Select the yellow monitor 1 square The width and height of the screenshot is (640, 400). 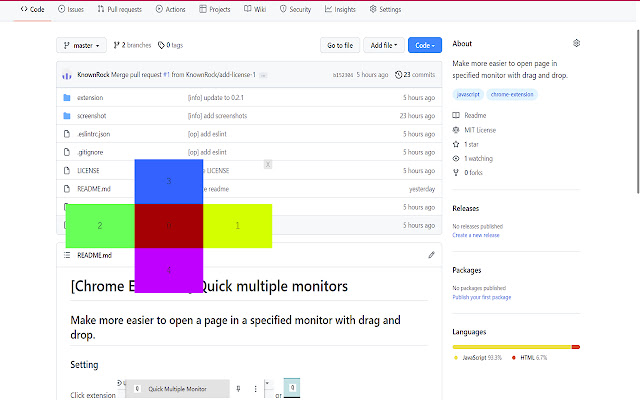[x=238, y=226]
